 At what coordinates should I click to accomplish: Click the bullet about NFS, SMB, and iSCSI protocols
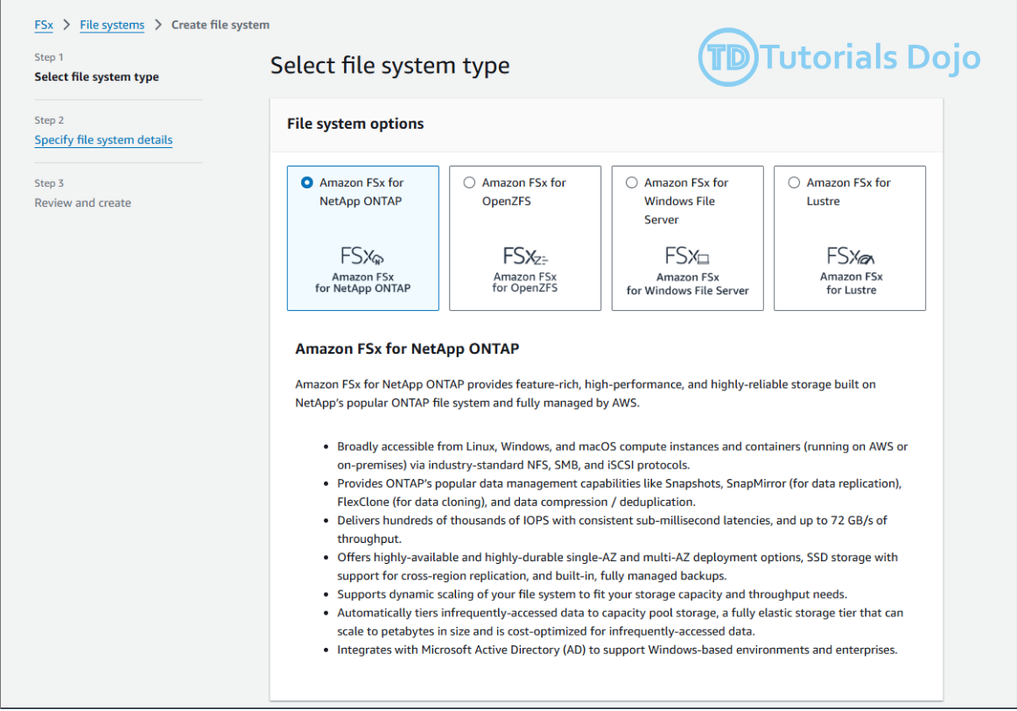tap(622, 455)
